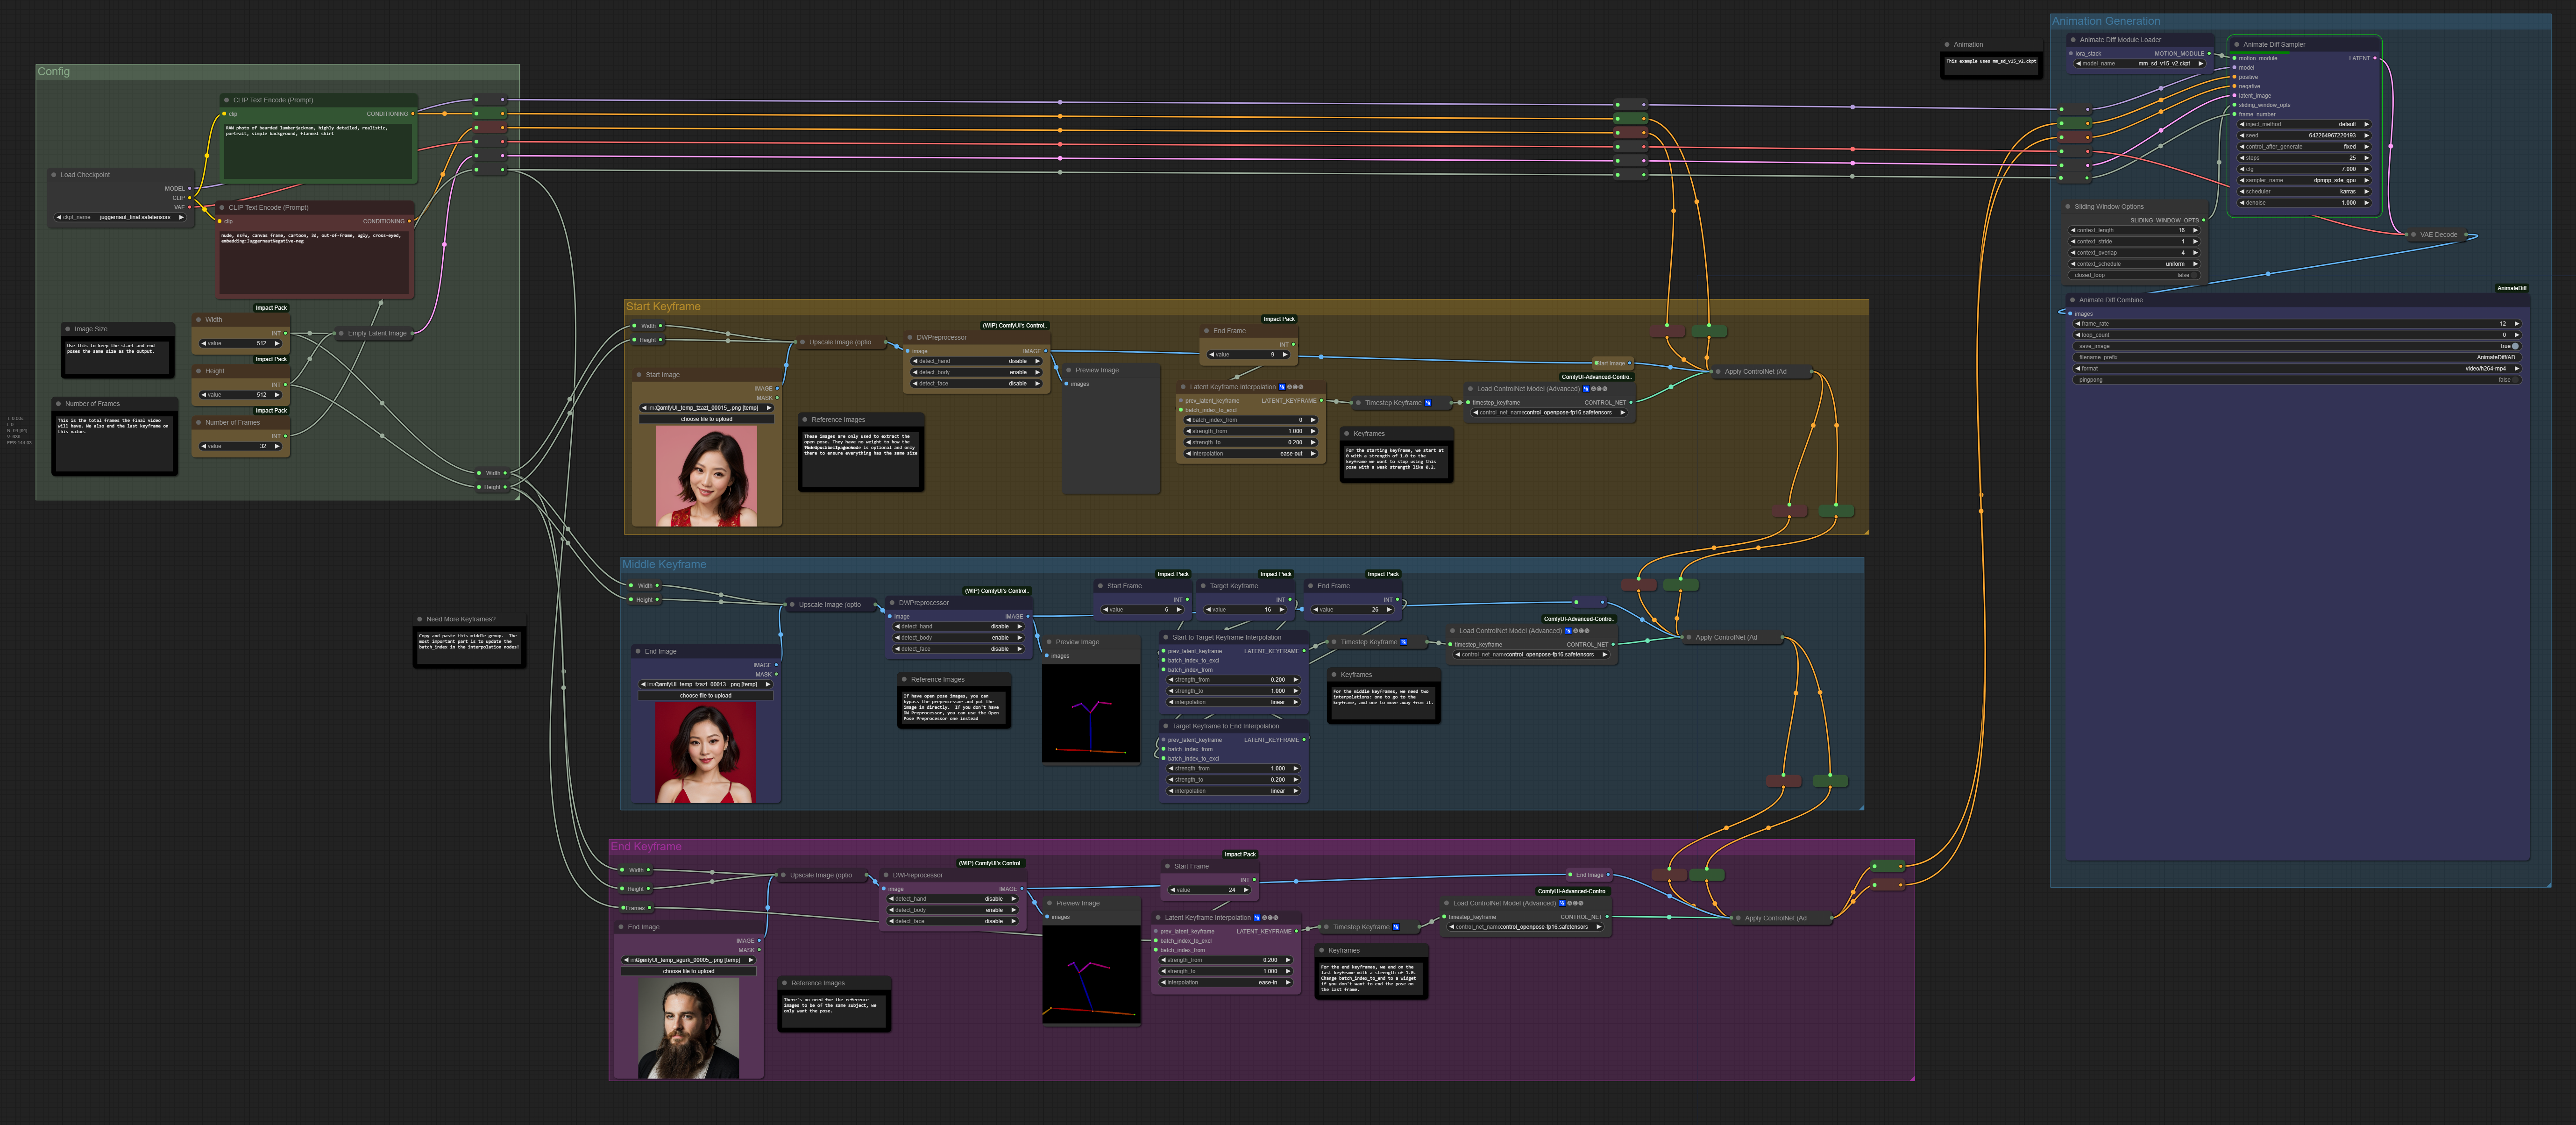Click the AnimateDiff badge above Animate Diff Combine
The height and width of the screenshot is (1125, 2576).
click(2511, 288)
